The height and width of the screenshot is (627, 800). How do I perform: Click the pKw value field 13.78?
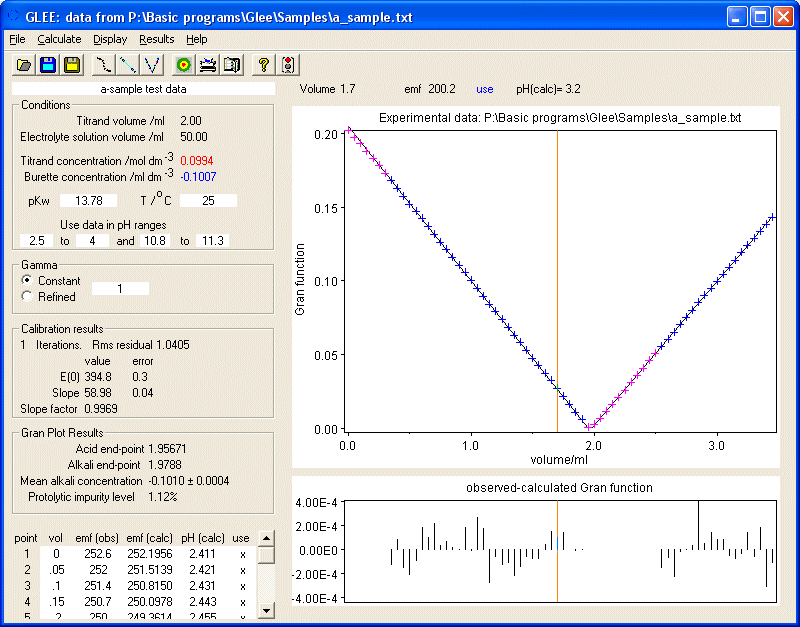[89, 201]
